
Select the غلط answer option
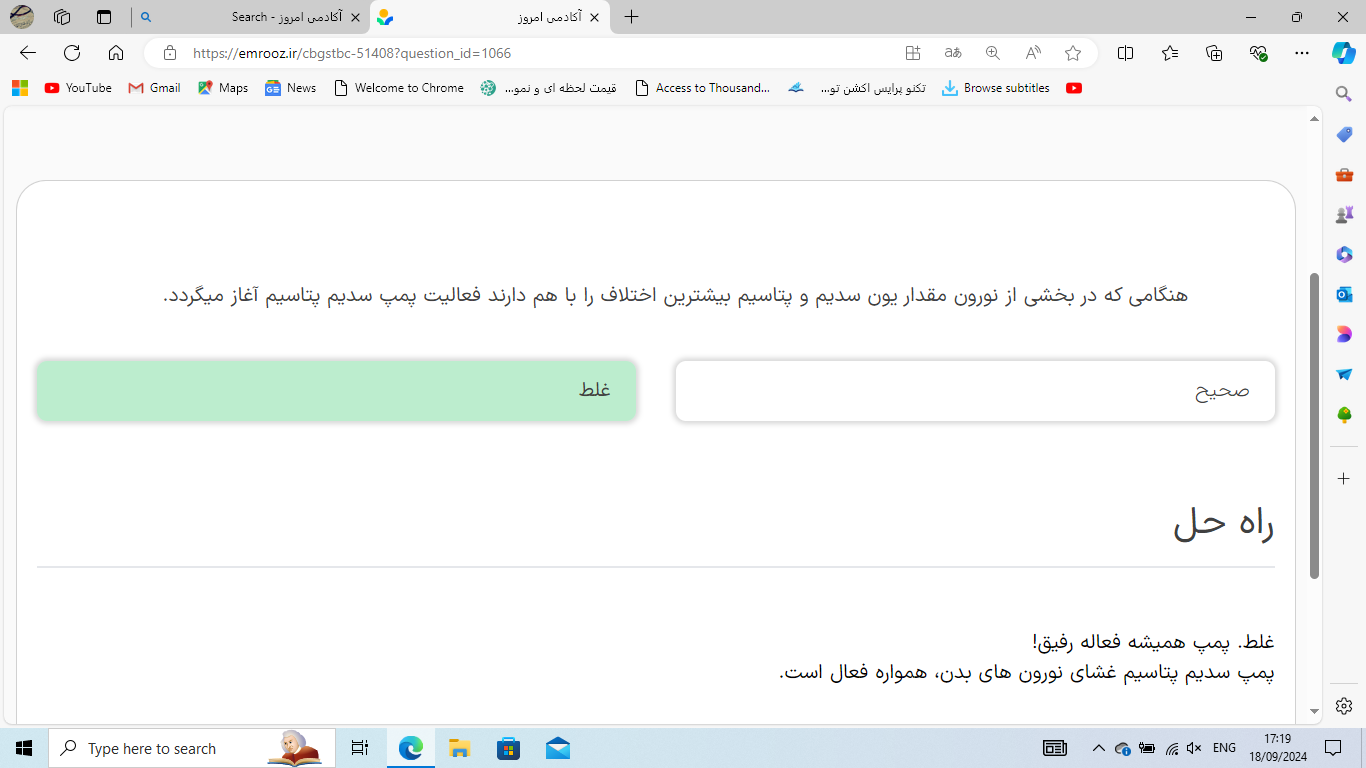coord(336,391)
